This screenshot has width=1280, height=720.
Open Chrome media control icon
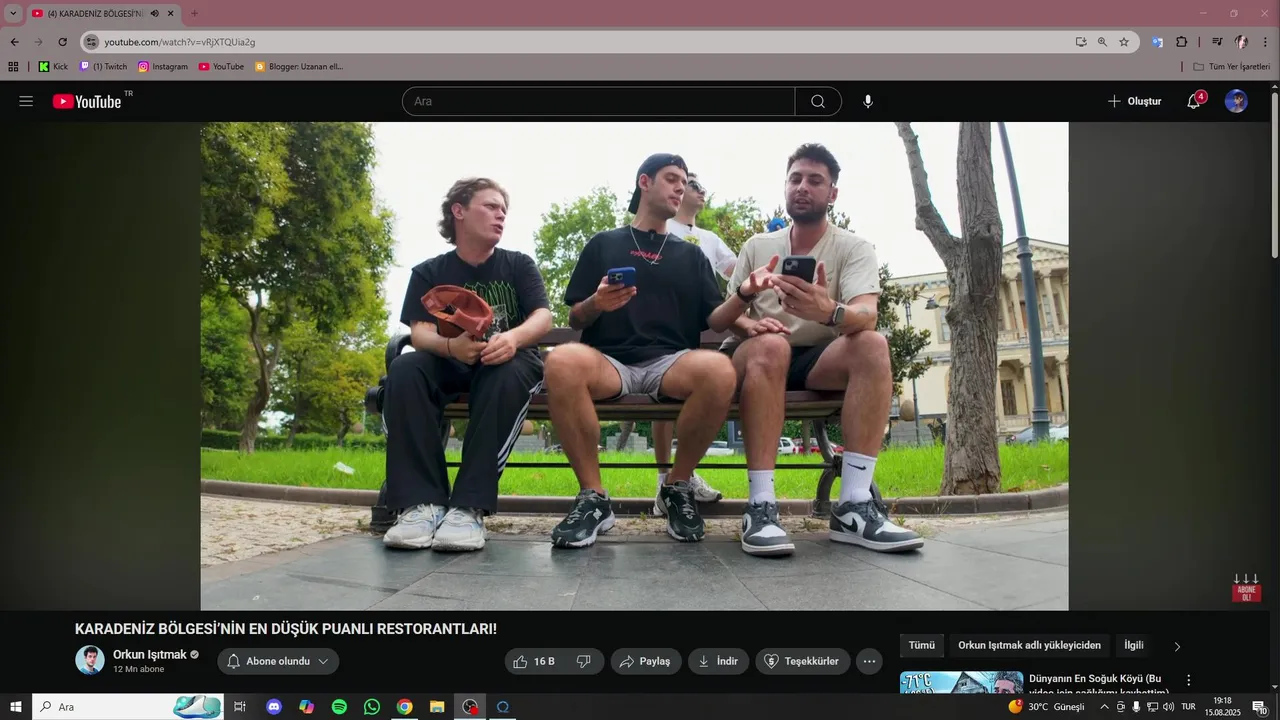[x=1217, y=42]
